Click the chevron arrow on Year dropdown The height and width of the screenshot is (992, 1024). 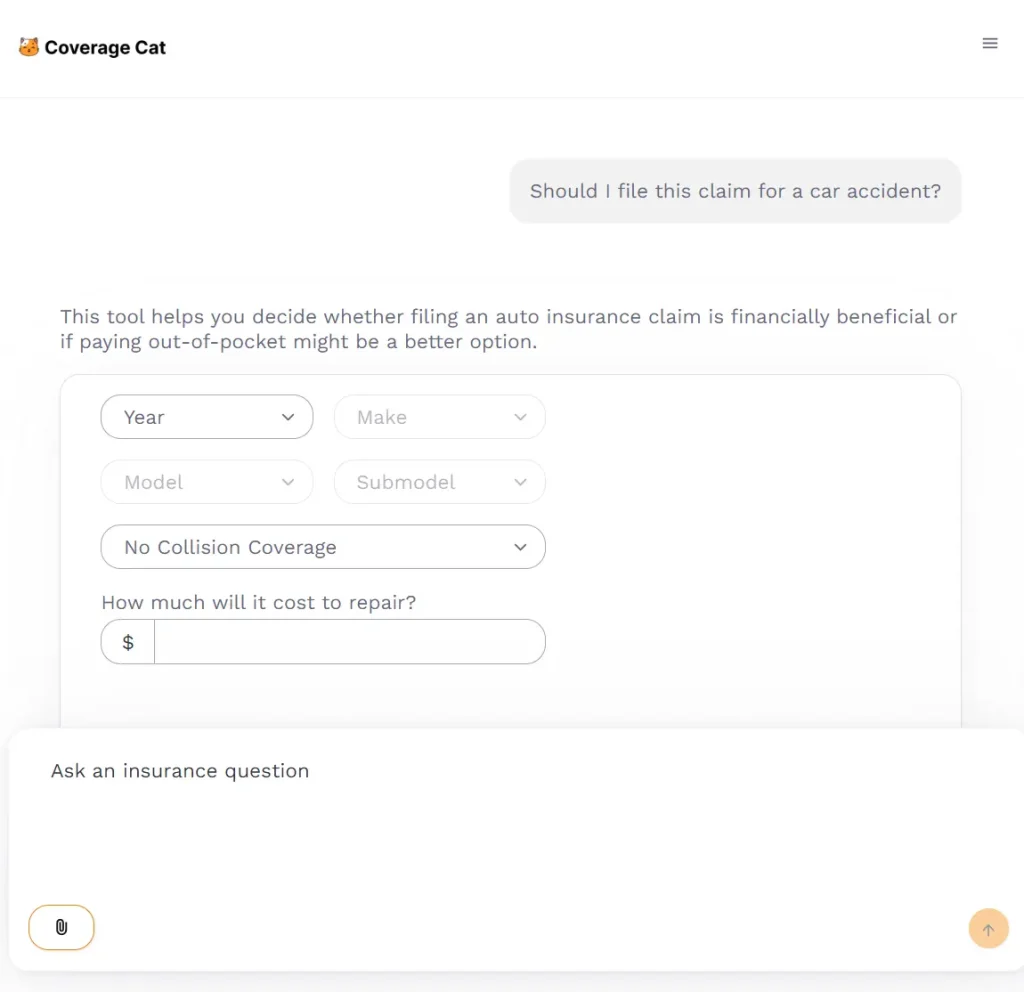coord(288,417)
